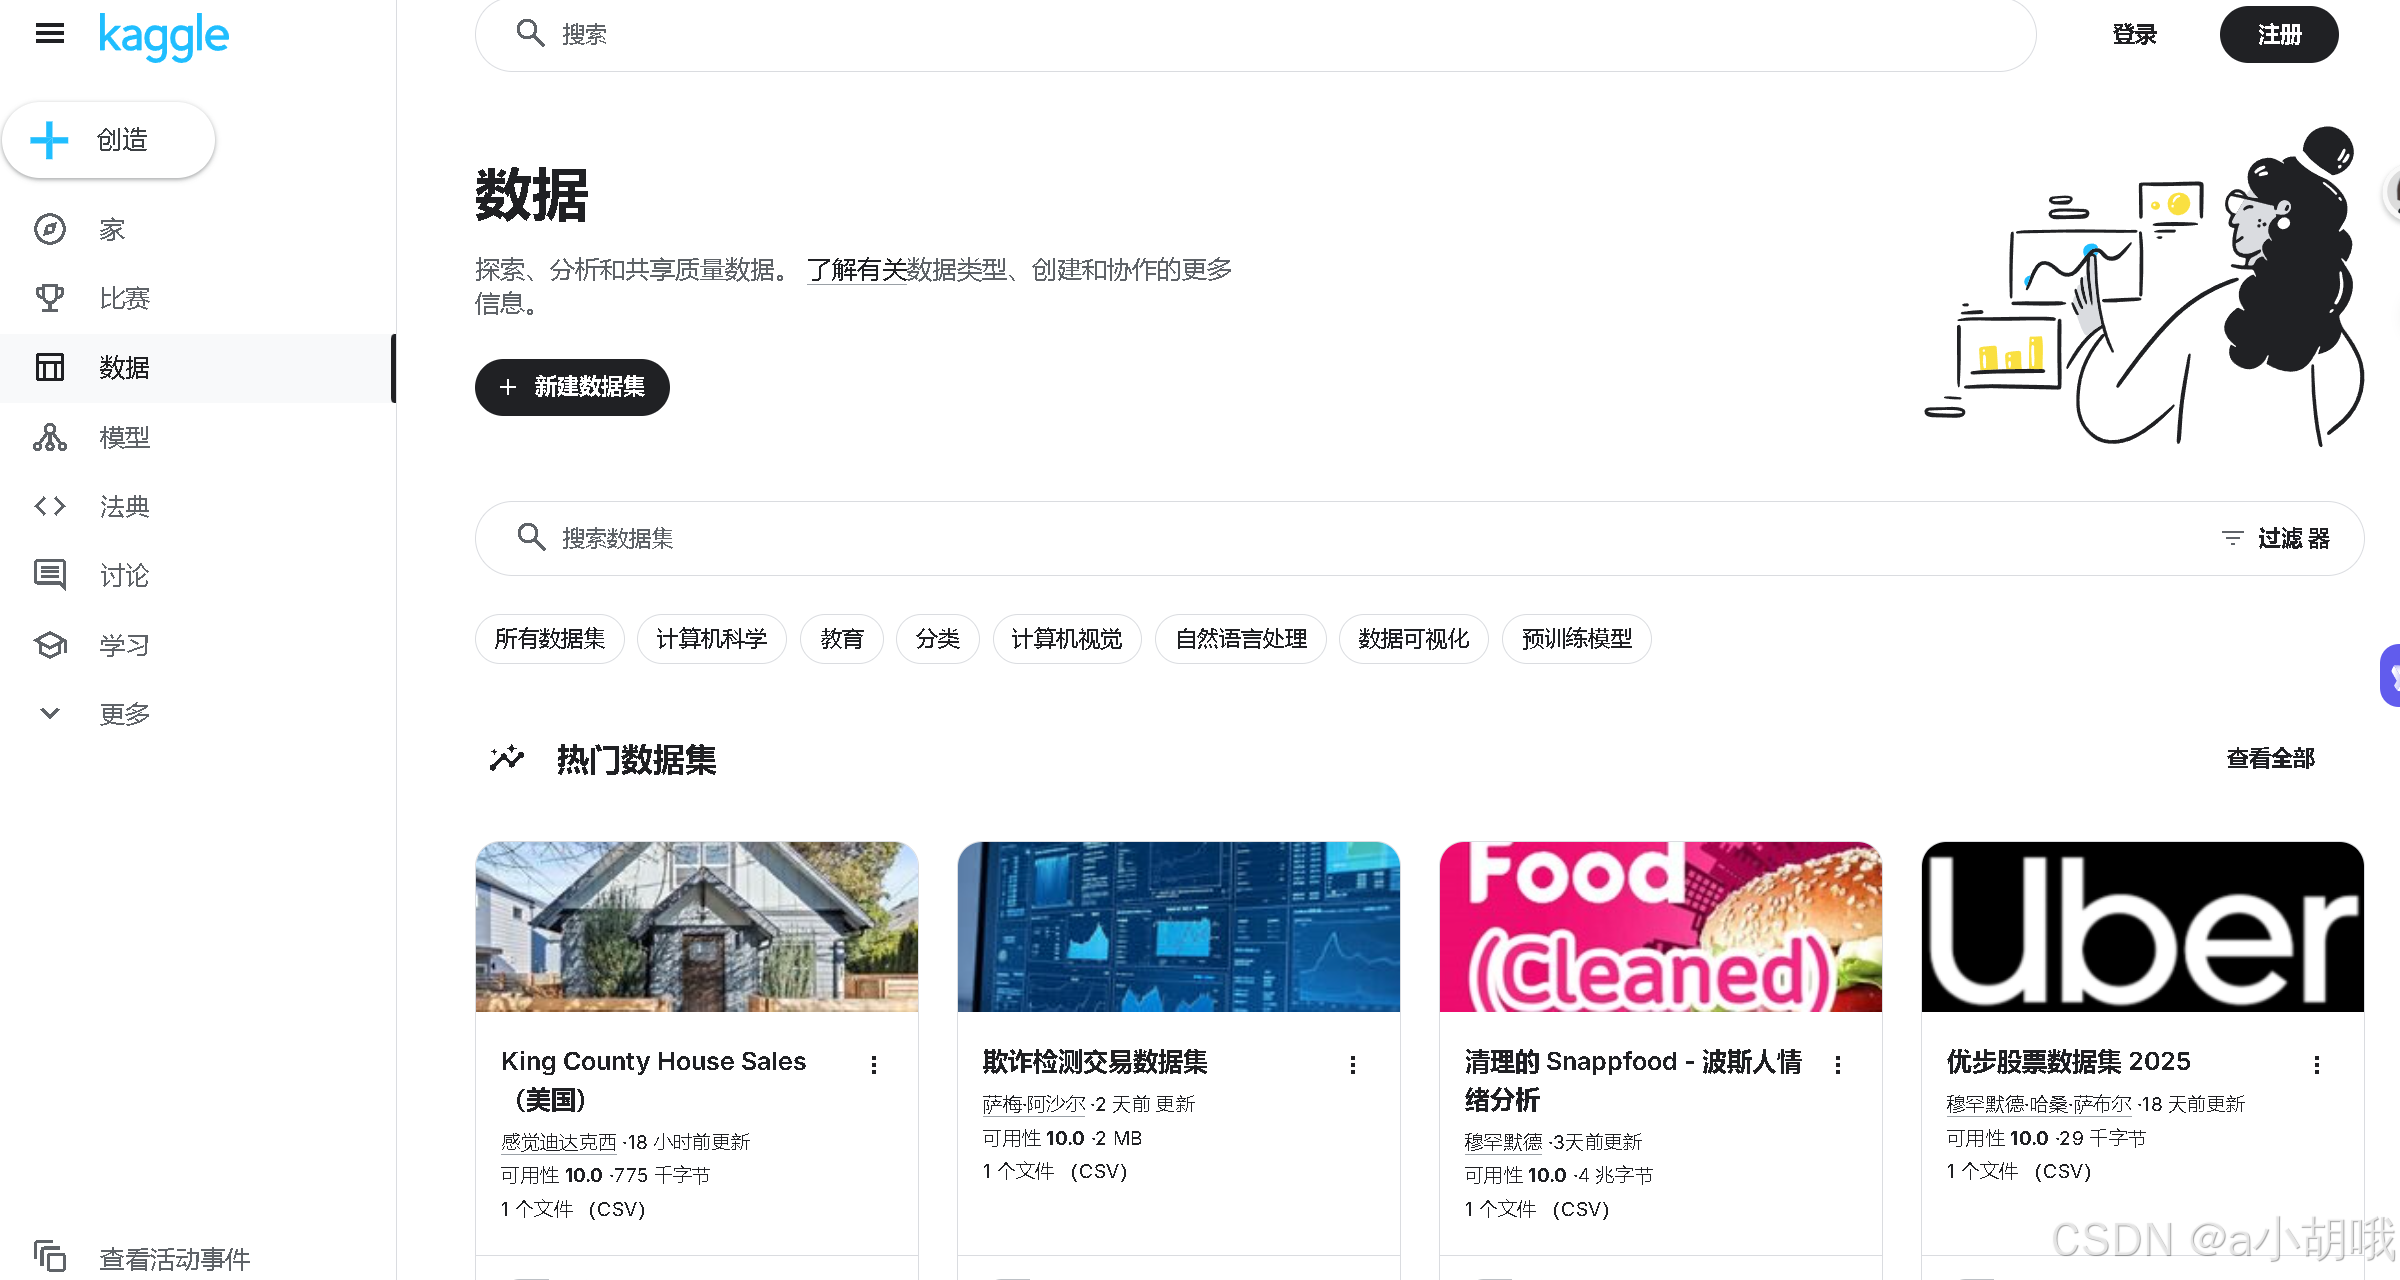
Task: Open Learn via graduation cap icon
Action: coord(50,645)
